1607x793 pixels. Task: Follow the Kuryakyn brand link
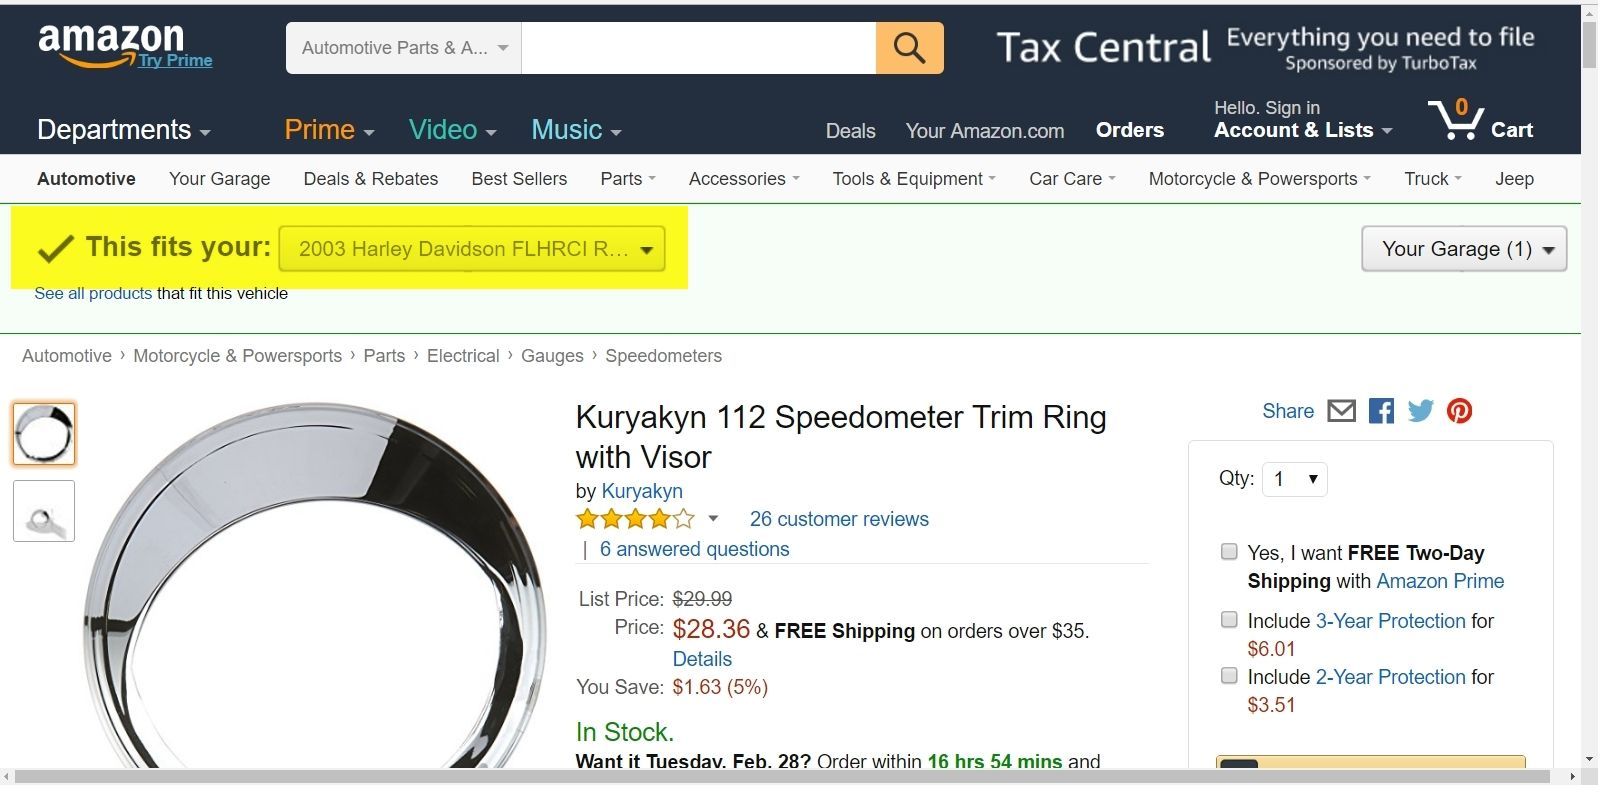tap(642, 491)
